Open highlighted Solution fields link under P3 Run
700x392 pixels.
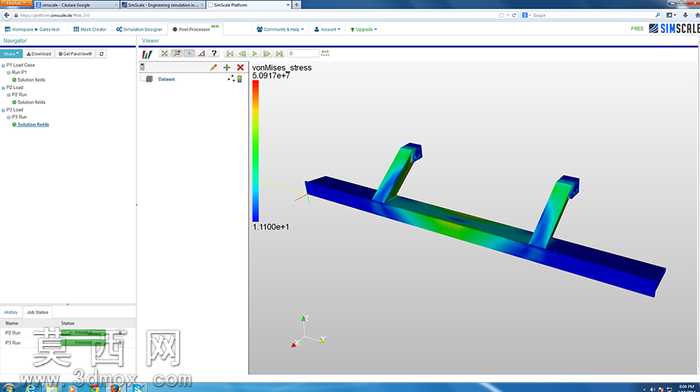click(x=33, y=125)
